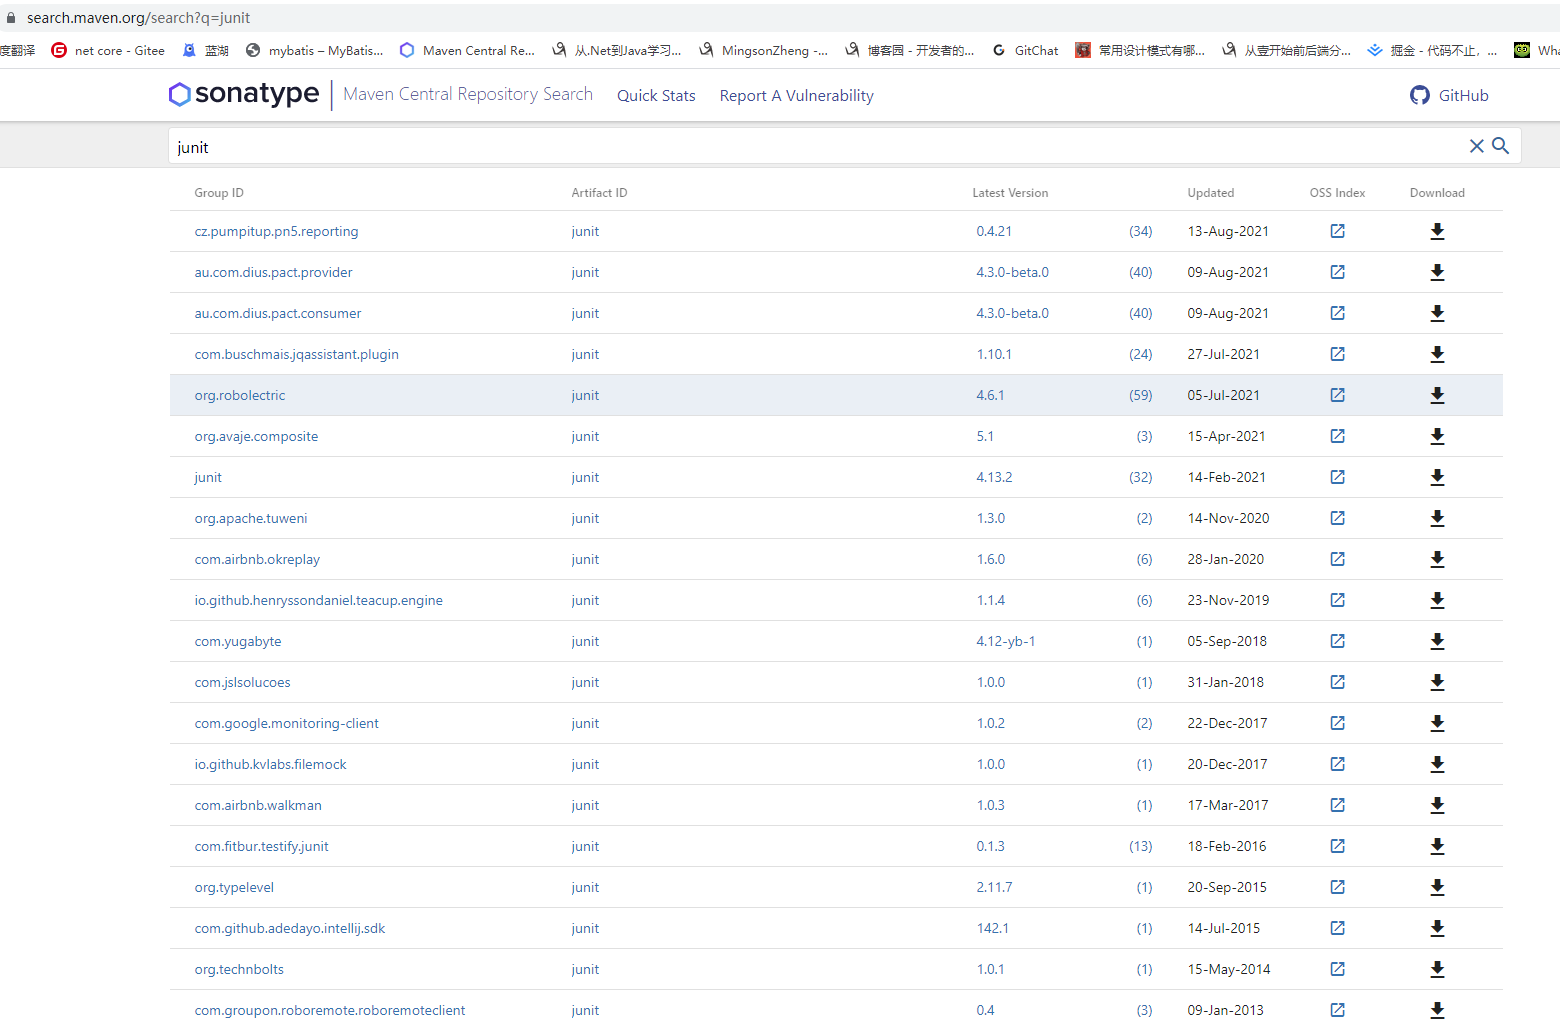Viewport: 1560px width, 1029px height.
Task: Open OSS Index for org.apache.tuweni
Action: point(1338,518)
